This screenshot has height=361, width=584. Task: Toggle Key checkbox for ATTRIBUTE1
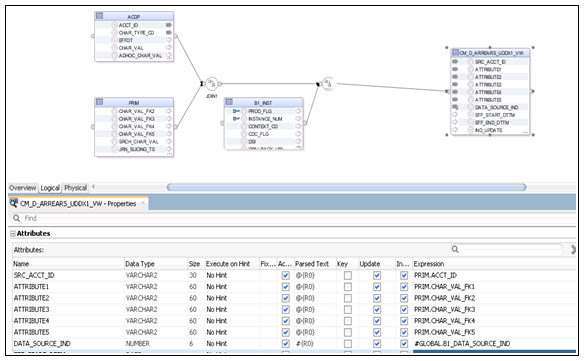coord(347,287)
